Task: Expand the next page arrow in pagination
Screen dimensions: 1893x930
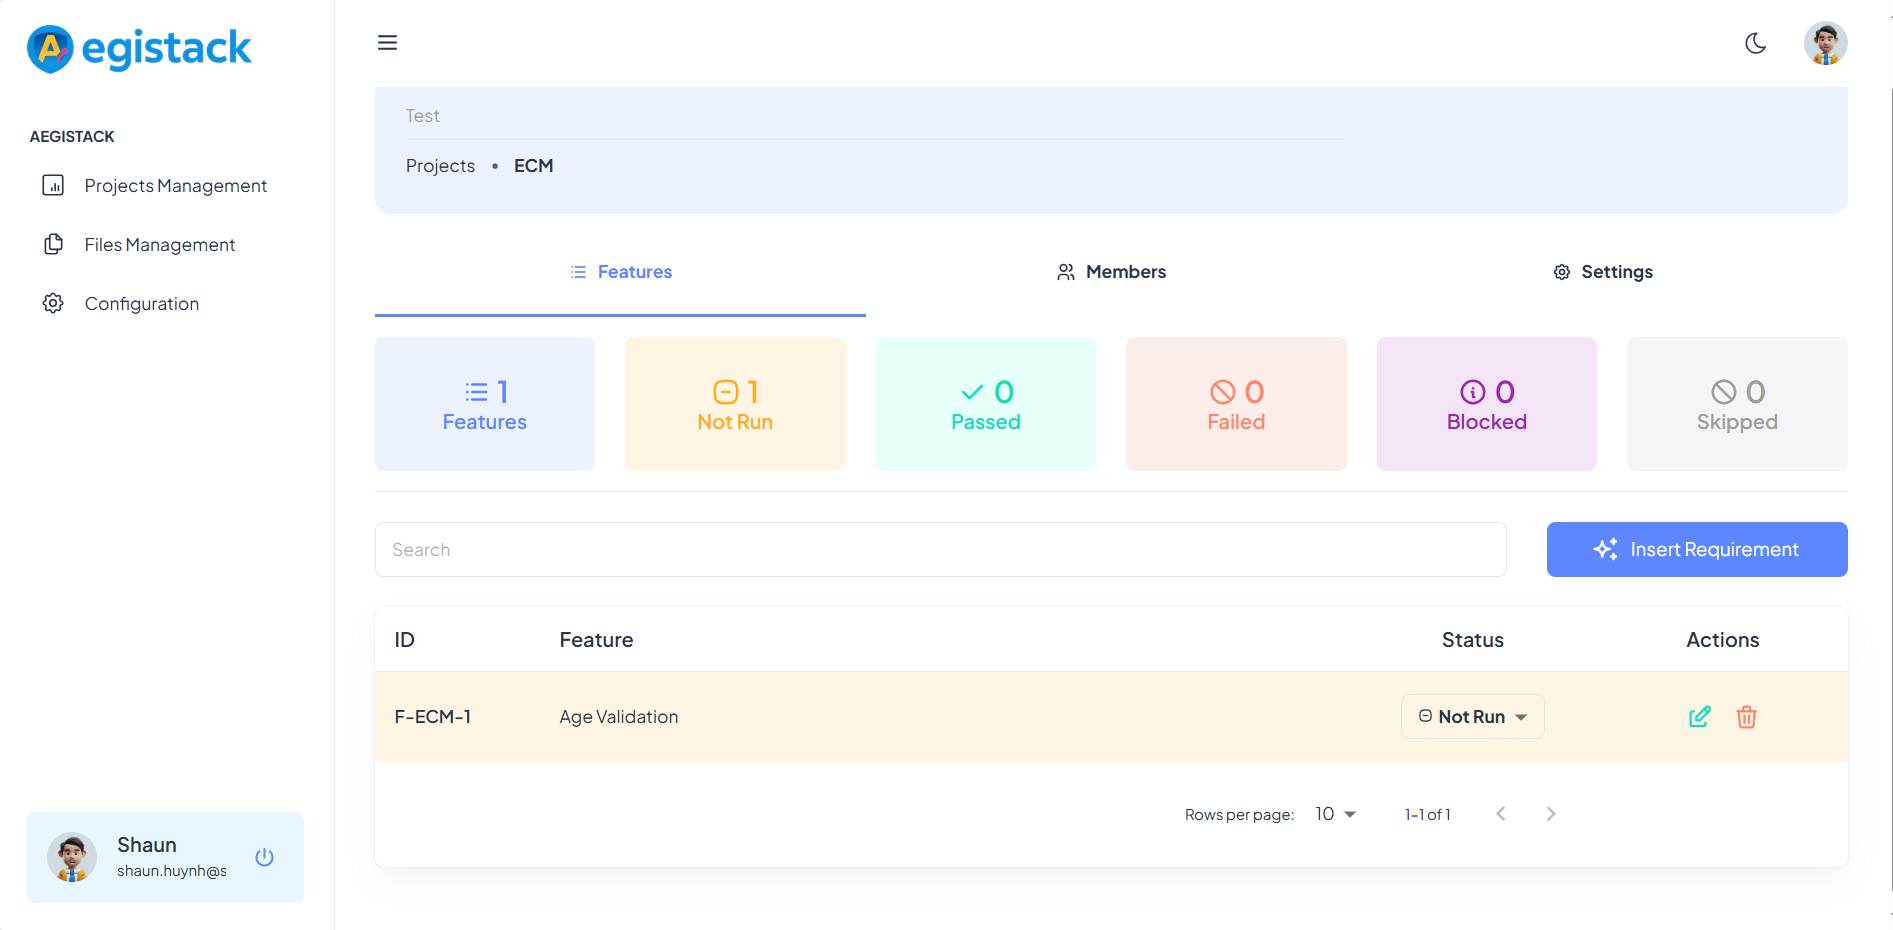Action: [x=1550, y=814]
